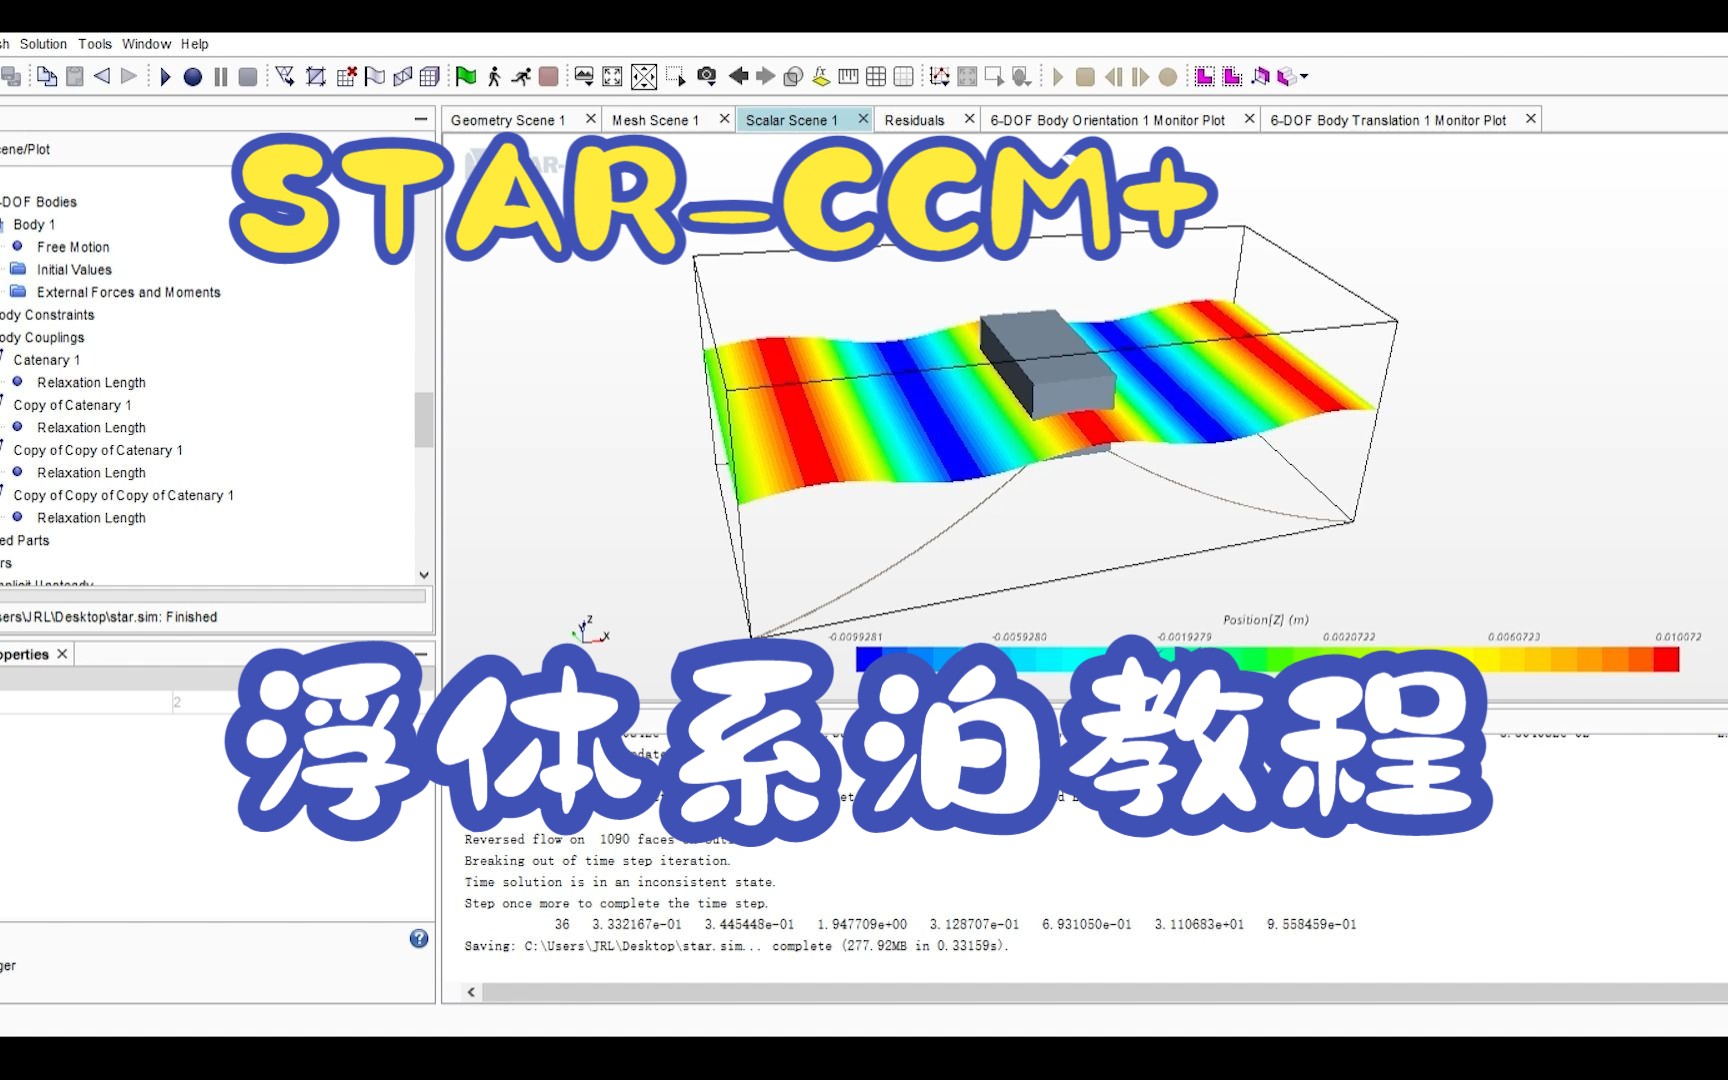This screenshot has width=1728, height=1080.
Task: Click the fx field function icon
Action: (821, 76)
